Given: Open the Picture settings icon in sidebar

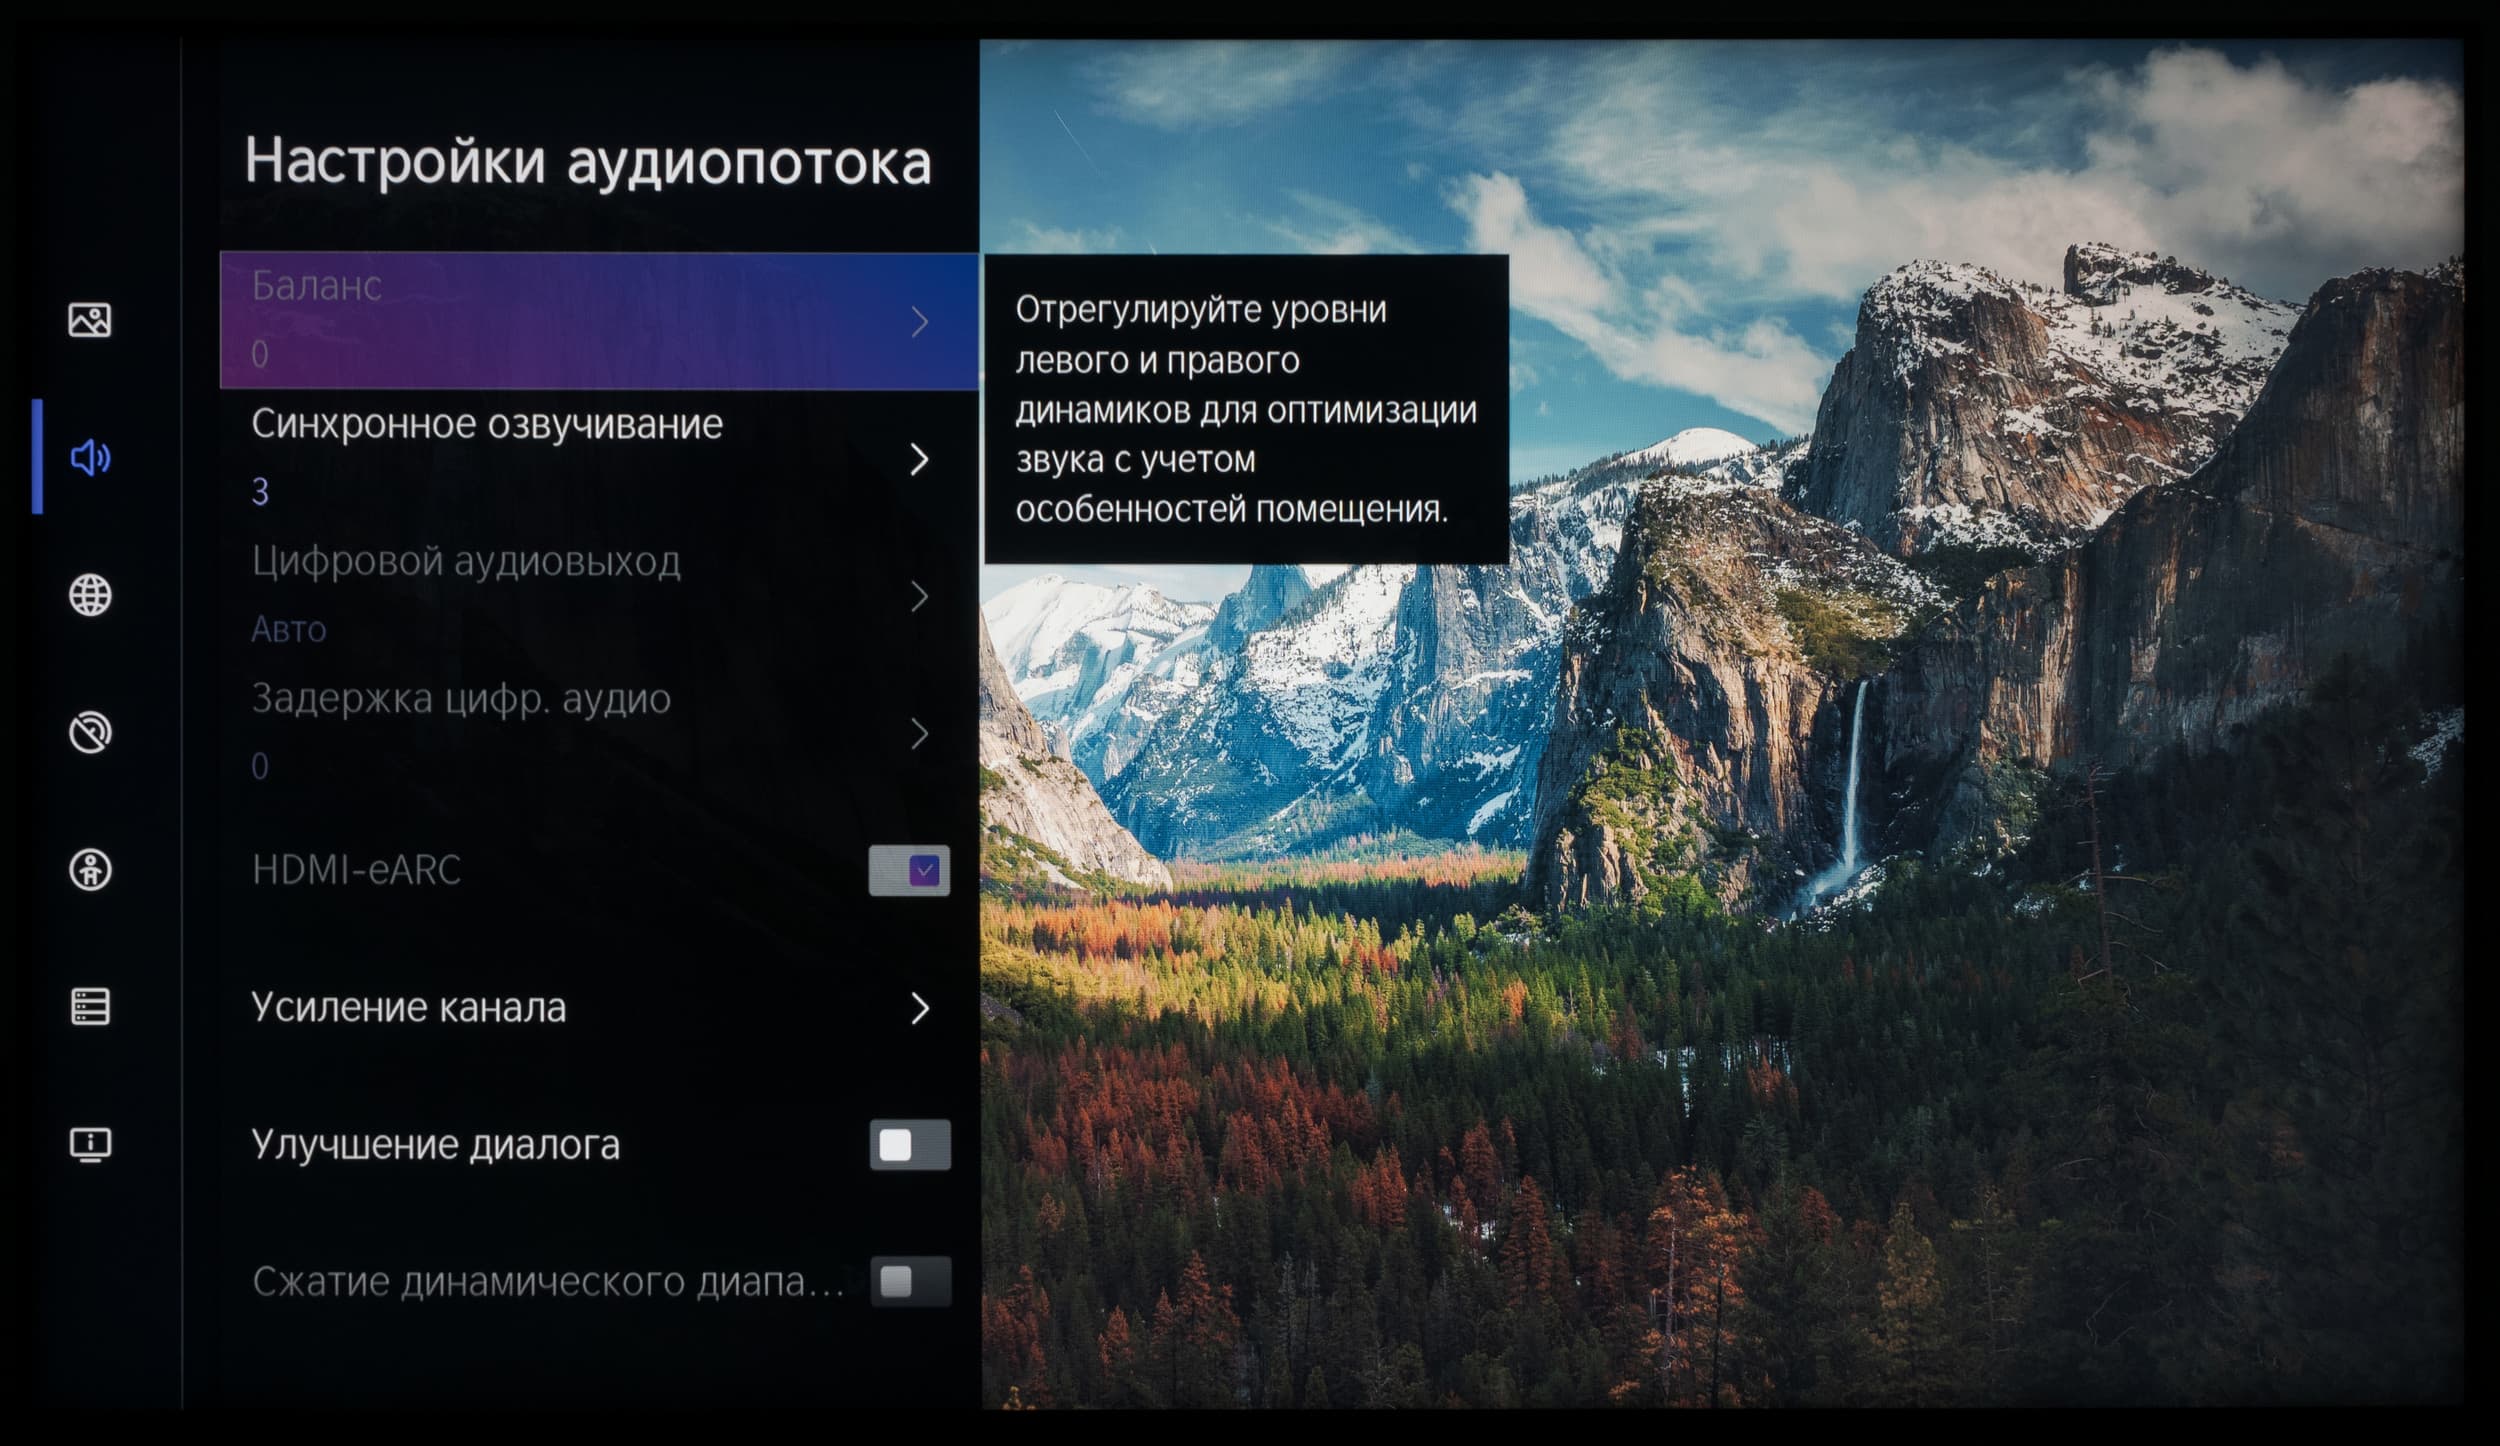Looking at the screenshot, I should coord(90,321).
